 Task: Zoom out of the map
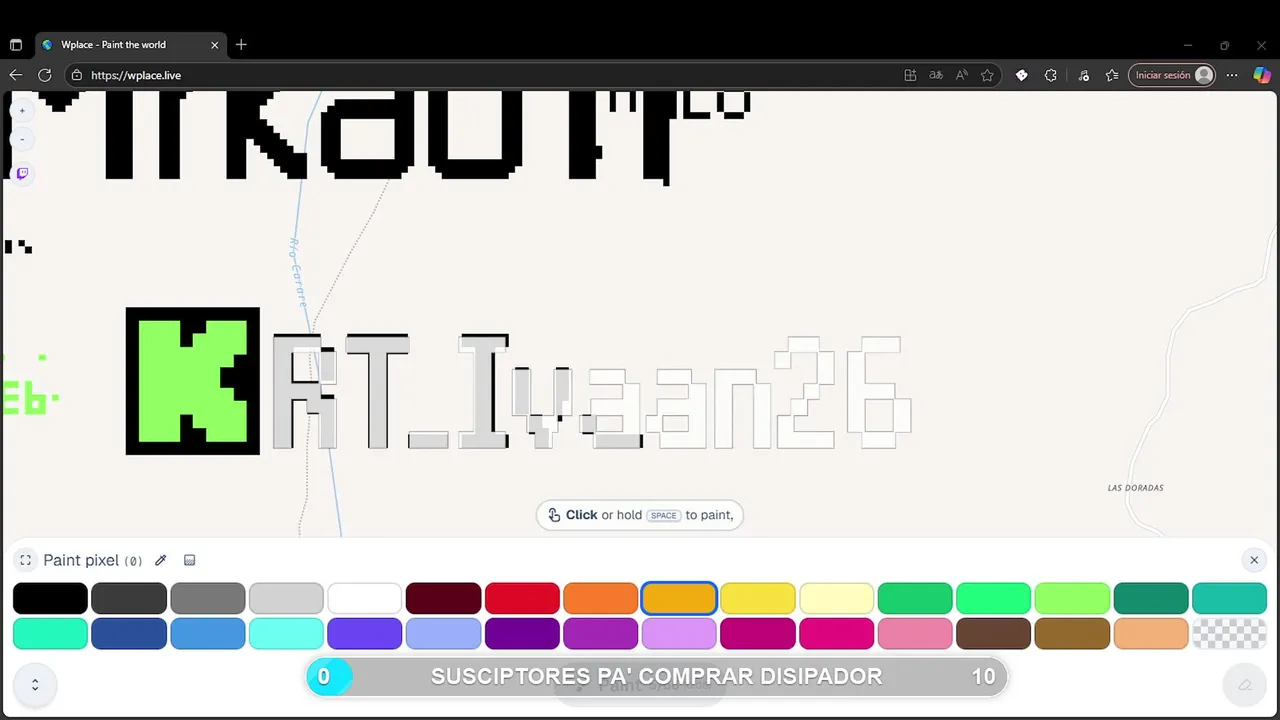pos(22,139)
